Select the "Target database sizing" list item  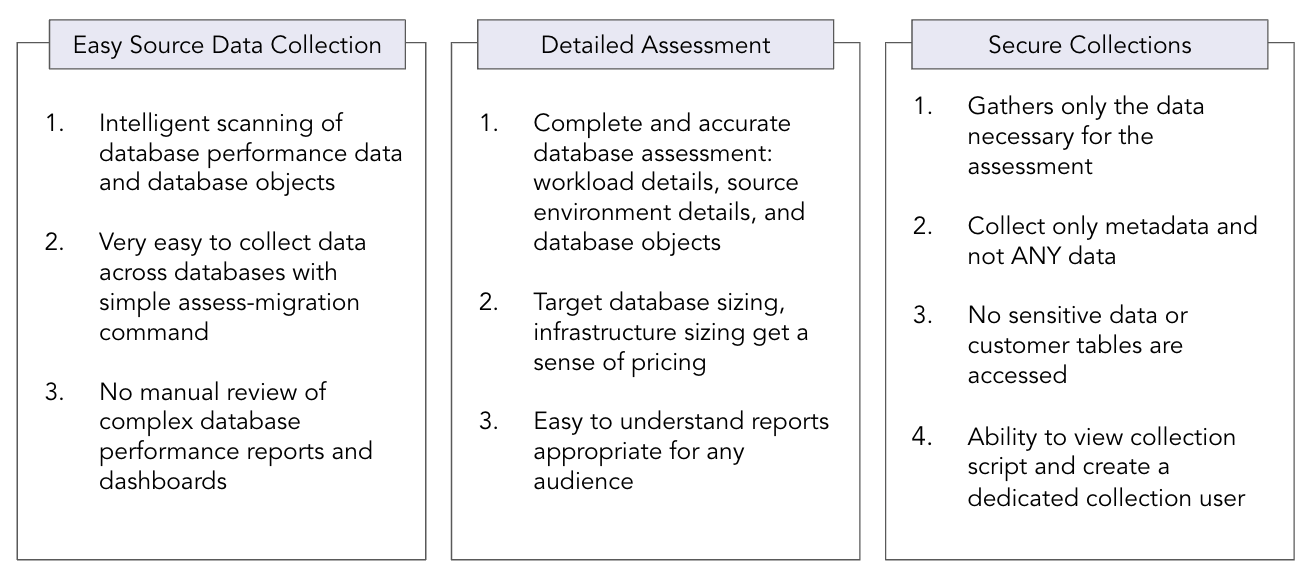668,333
